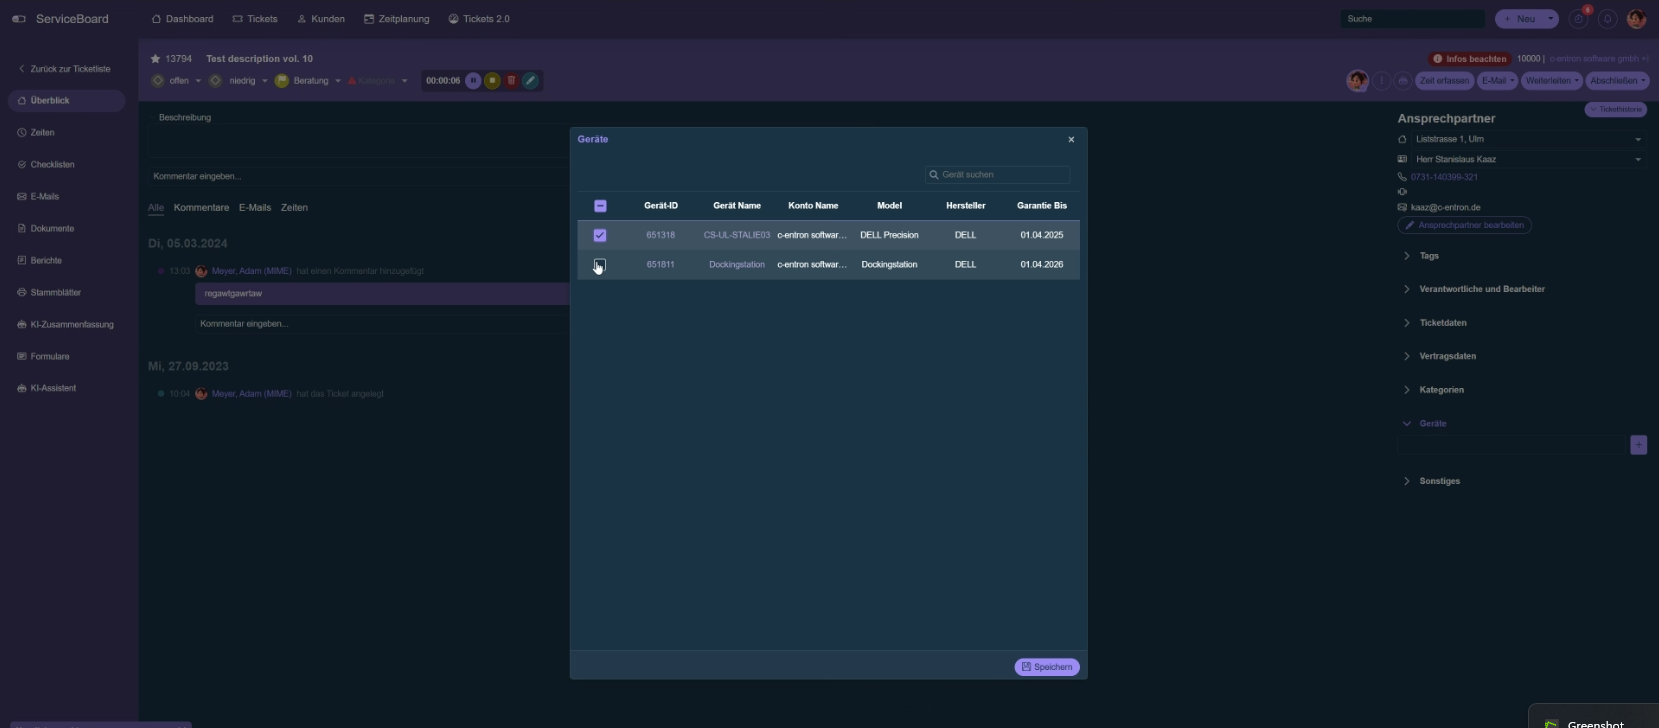Open the Abschließen dropdown
The height and width of the screenshot is (728, 1659).
pos(1617,81)
